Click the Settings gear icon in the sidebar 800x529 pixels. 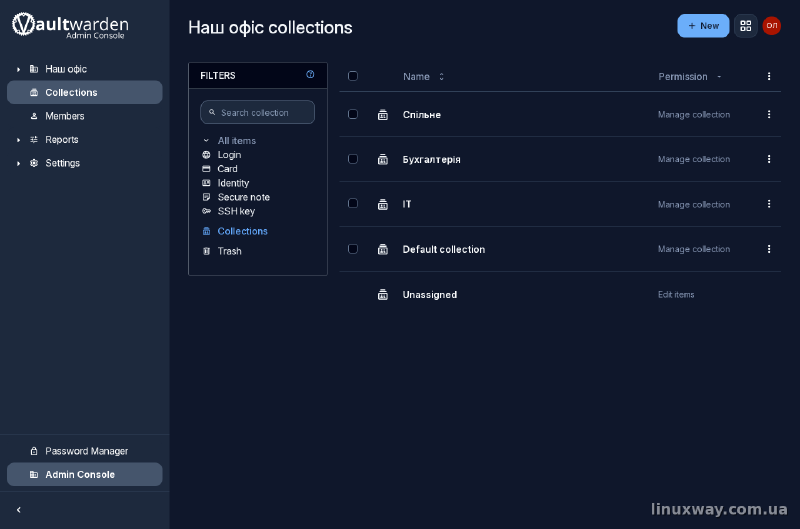point(34,163)
